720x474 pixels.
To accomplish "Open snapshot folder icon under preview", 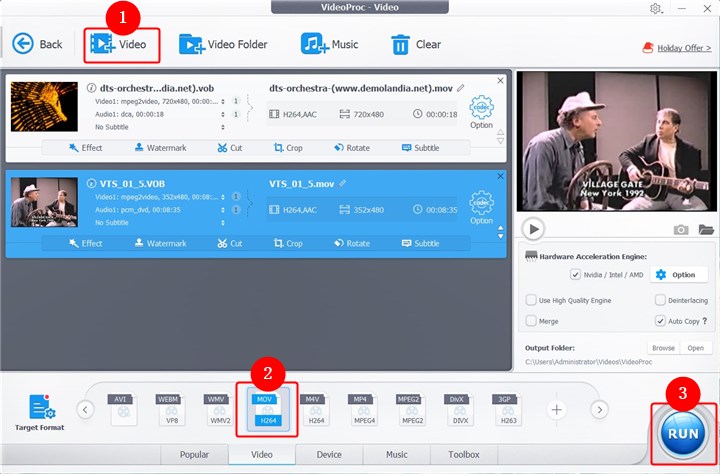I will 706,229.
